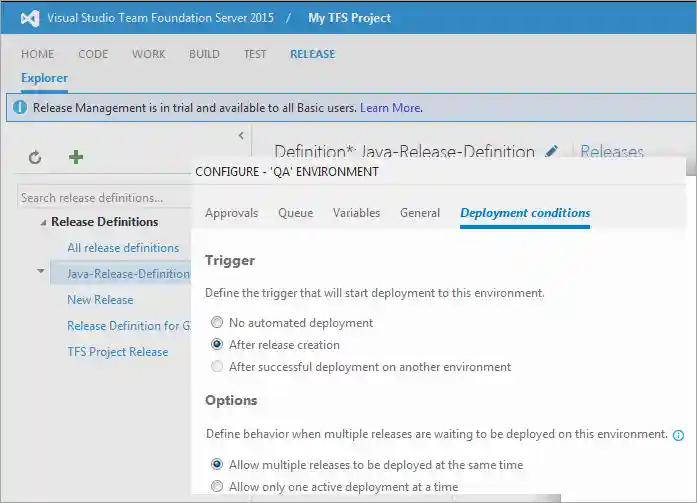Open the Variables tab
This screenshot has height=503, width=697.
coord(357,213)
